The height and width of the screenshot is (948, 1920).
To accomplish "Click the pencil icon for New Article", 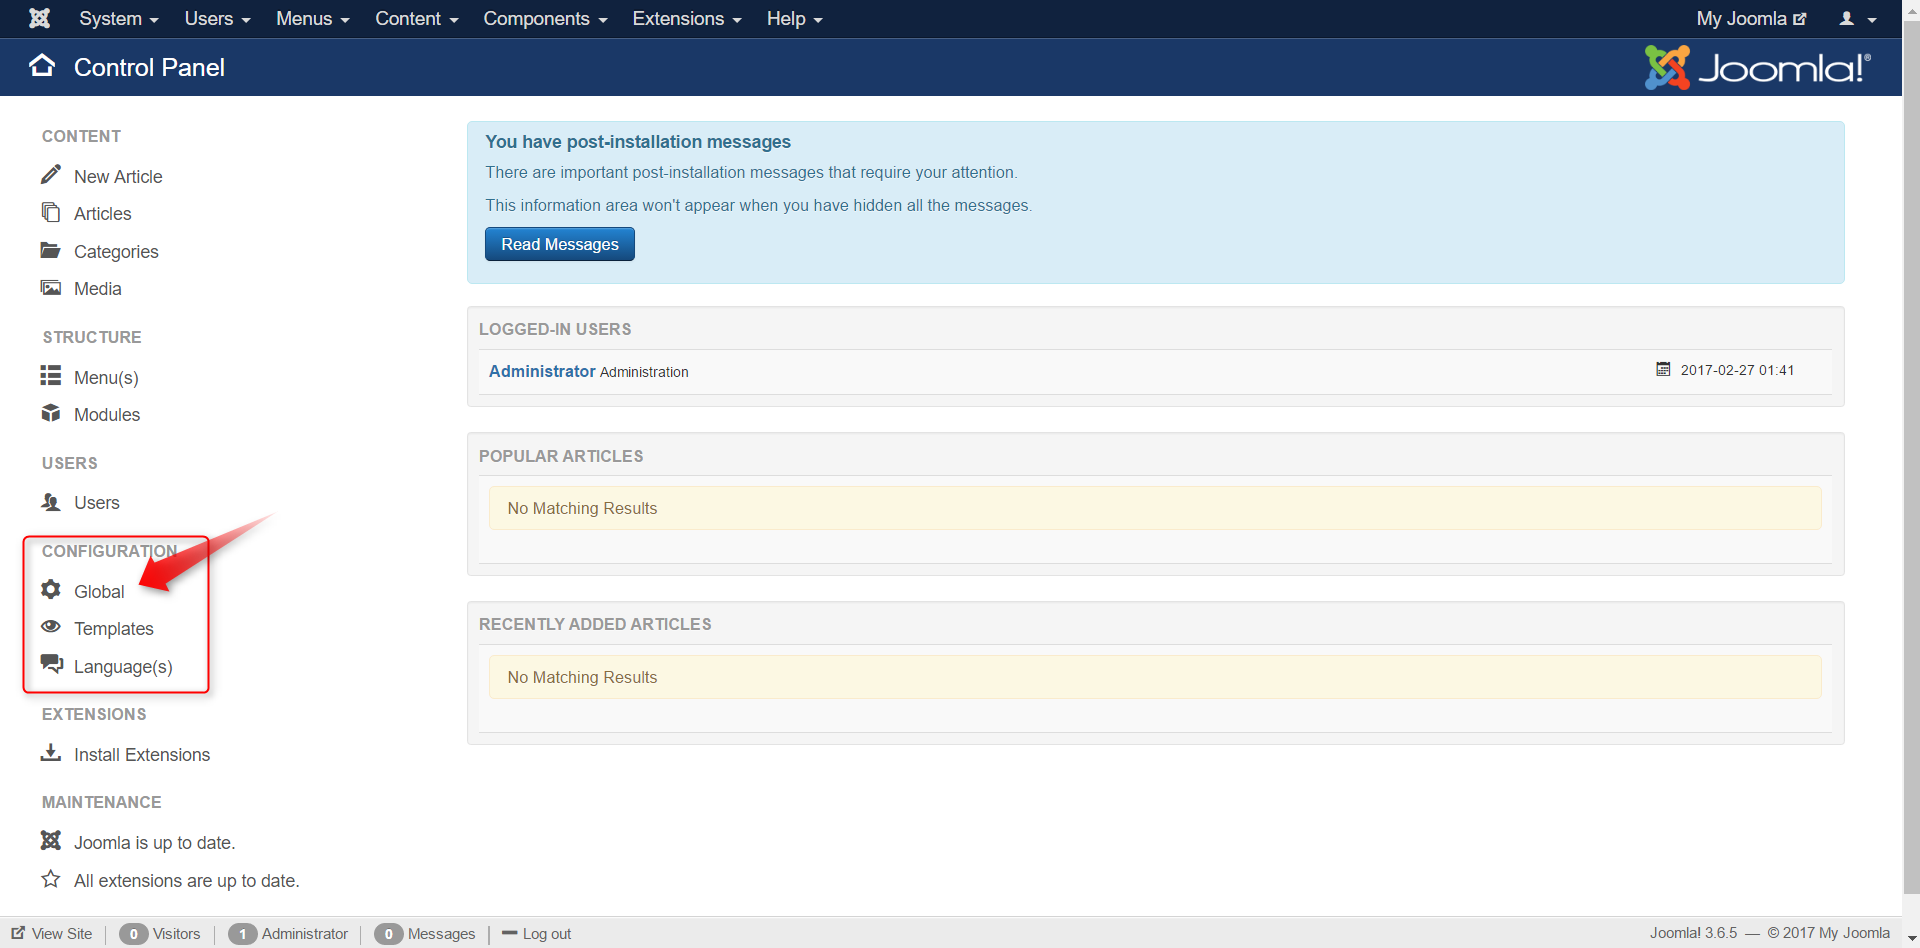I will 51,175.
